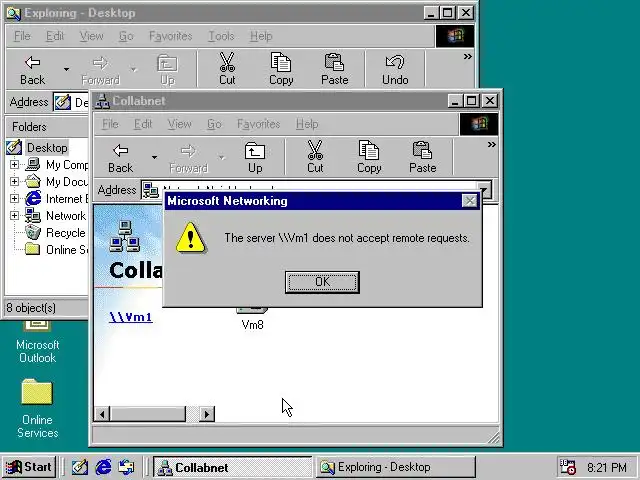
Task: Open Go menu in Collabnet window
Action: (214, 124)
